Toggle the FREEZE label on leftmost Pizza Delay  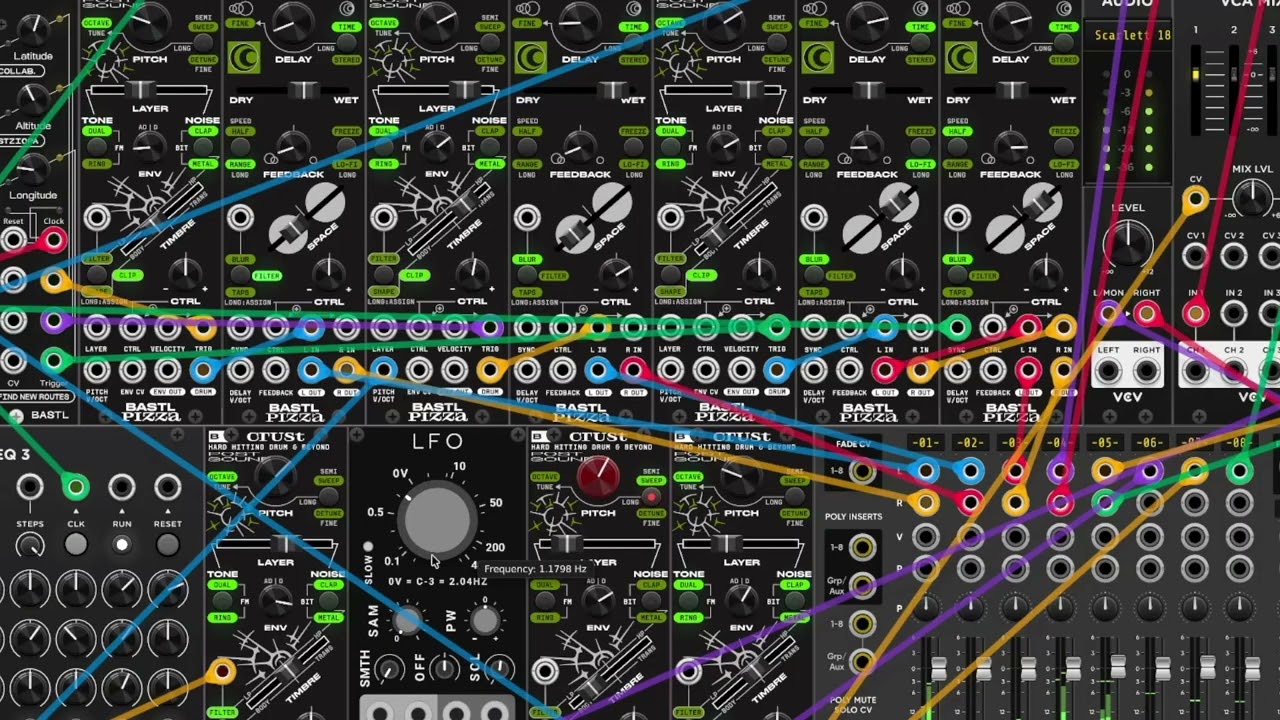pos(347,131)
